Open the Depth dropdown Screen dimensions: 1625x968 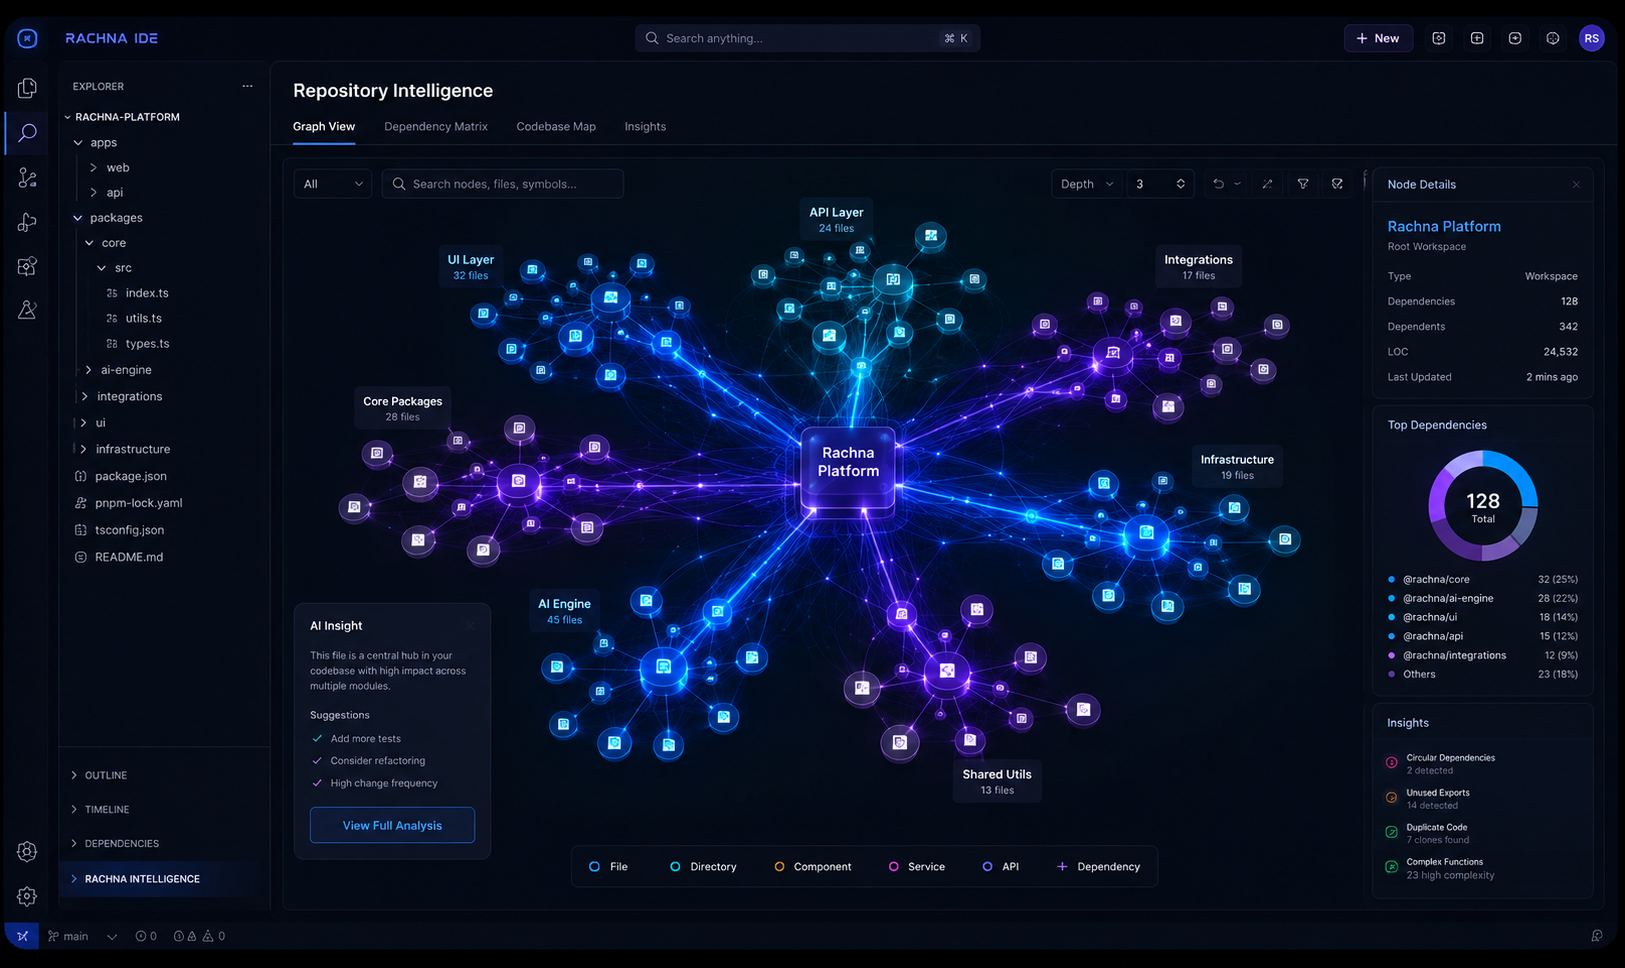1087,184
